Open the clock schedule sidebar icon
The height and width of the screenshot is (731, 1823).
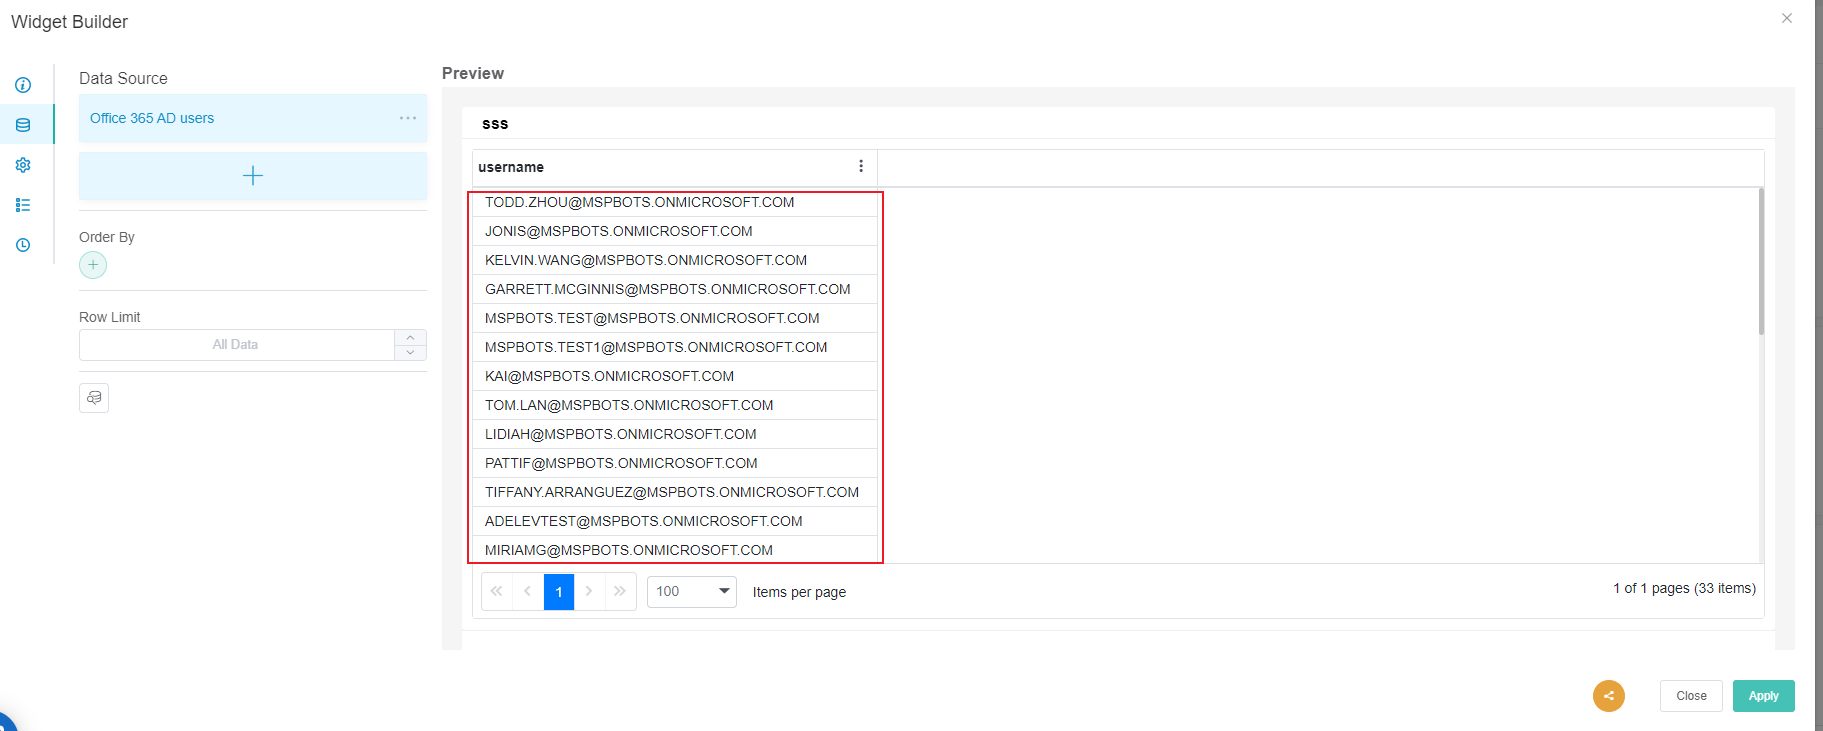point(23,245)
